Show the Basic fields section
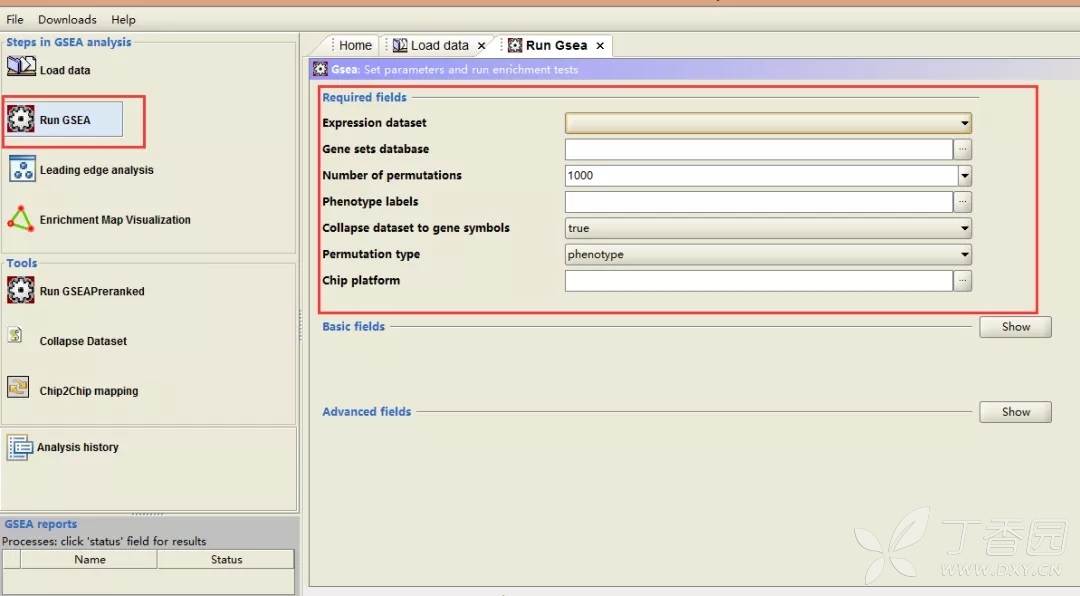The image size is (1080, 596). click(1015, 327)
